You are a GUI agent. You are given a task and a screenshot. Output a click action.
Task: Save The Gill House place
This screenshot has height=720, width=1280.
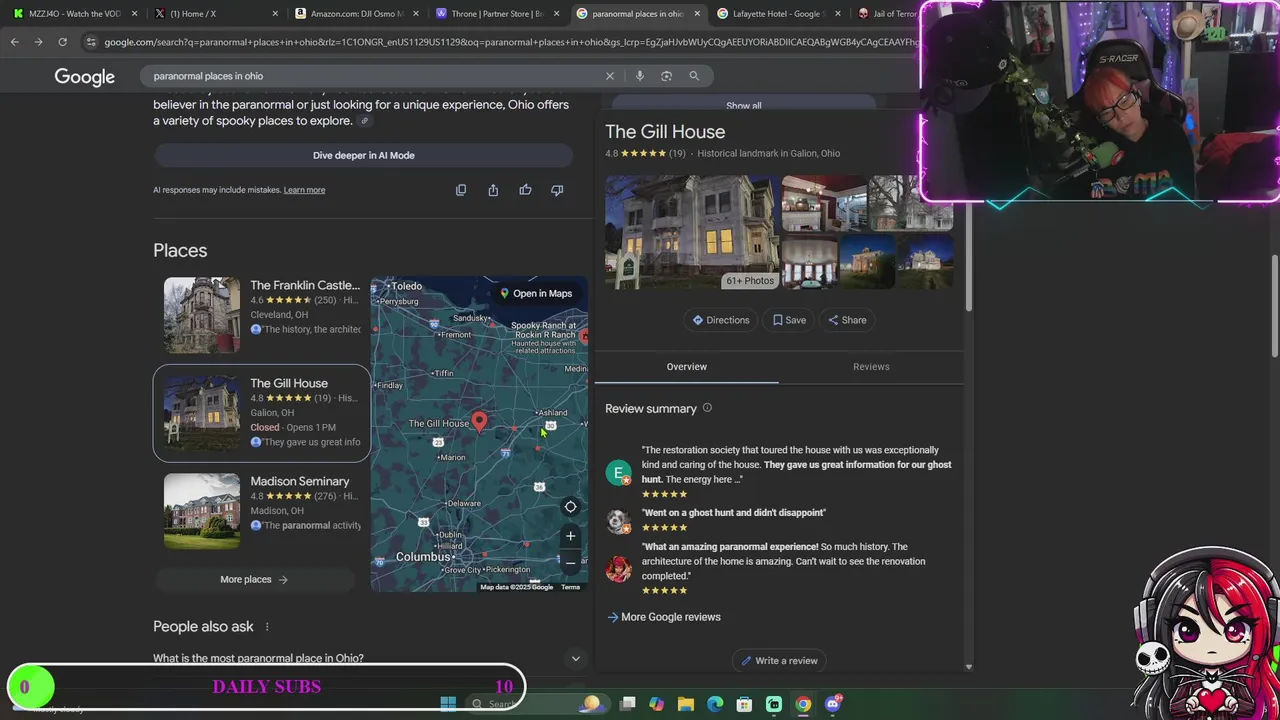click(789, 320)
